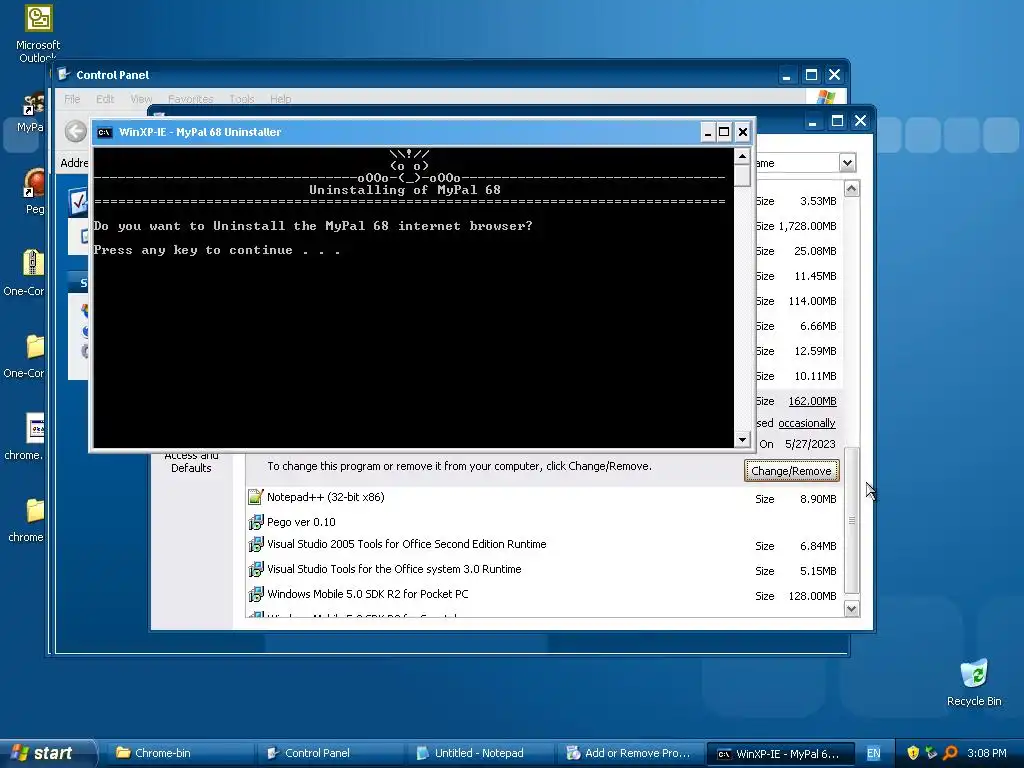Click program list scrollbar up arrow
1024x768 pixels.
pos(851,189)
